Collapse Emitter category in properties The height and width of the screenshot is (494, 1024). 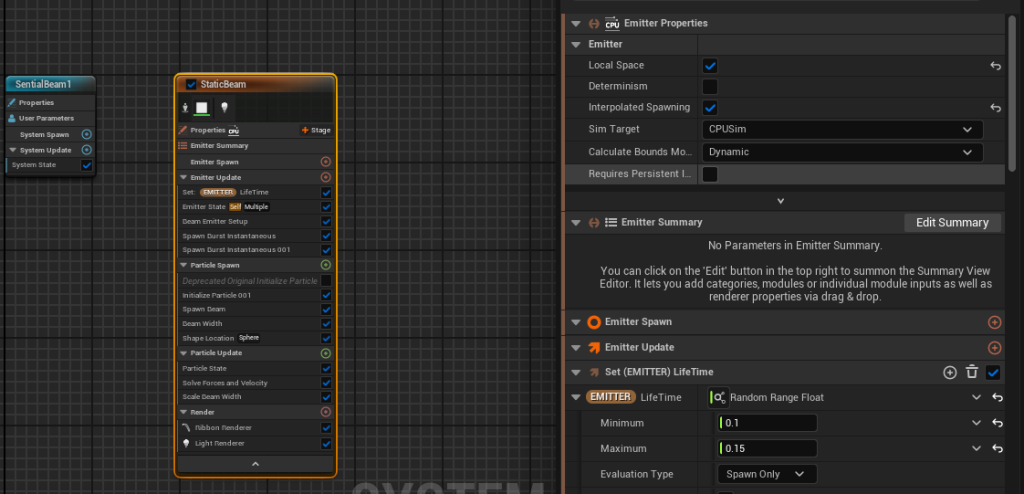click(575, 44)
